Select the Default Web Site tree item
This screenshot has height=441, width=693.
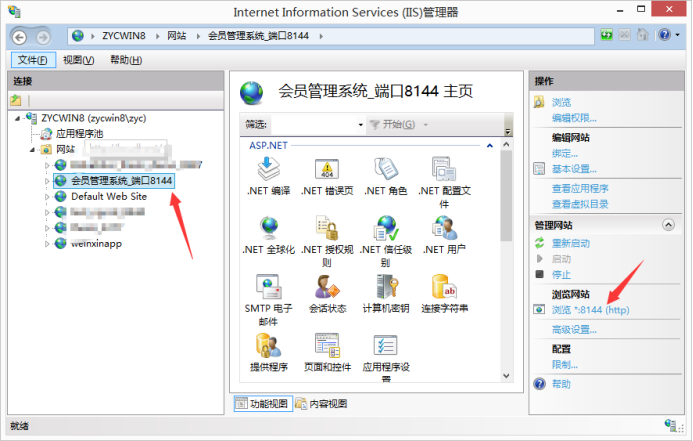pos(109,197)
